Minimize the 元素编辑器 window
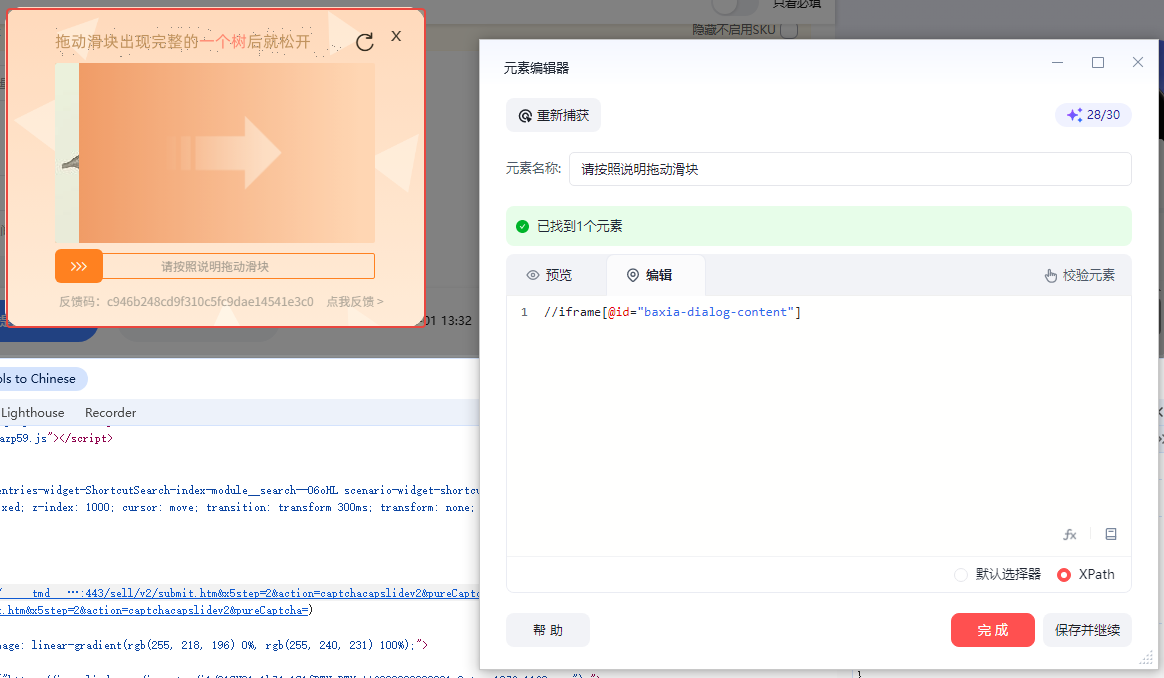 (1057, 62)
